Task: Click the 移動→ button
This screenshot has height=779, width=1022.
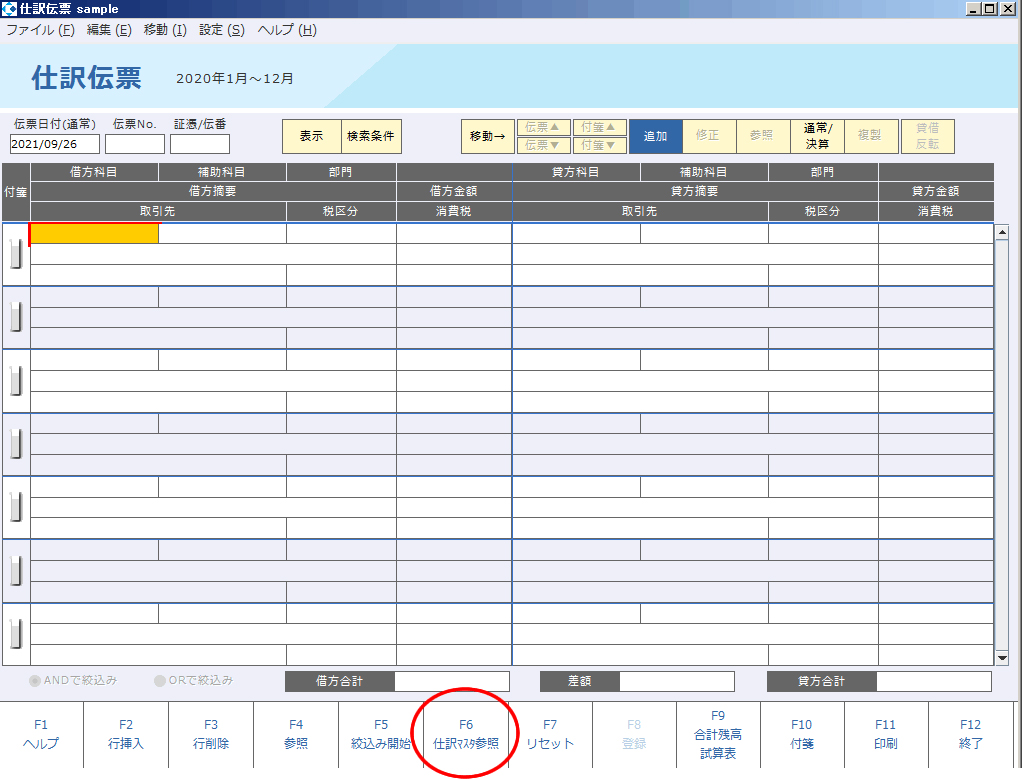Action: 488,136
